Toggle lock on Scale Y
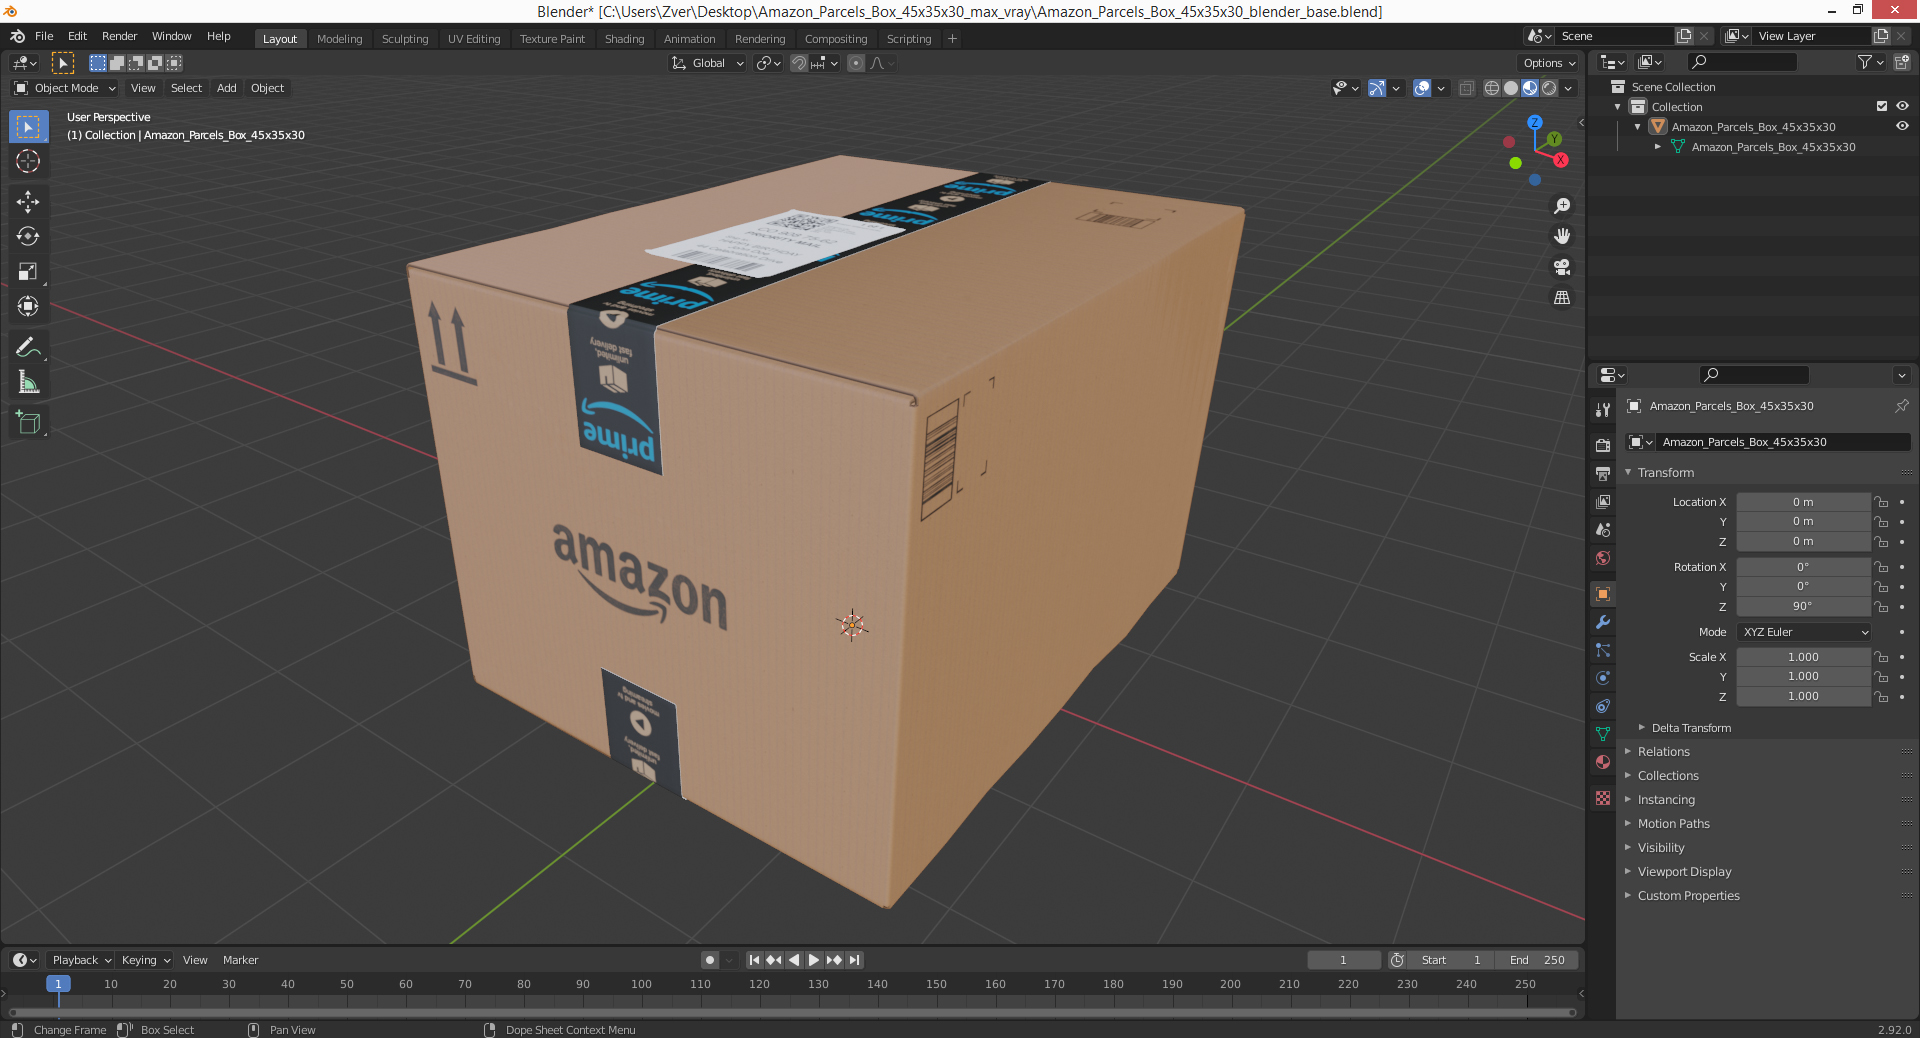 pyautogui.click(x=1881, y=677)
